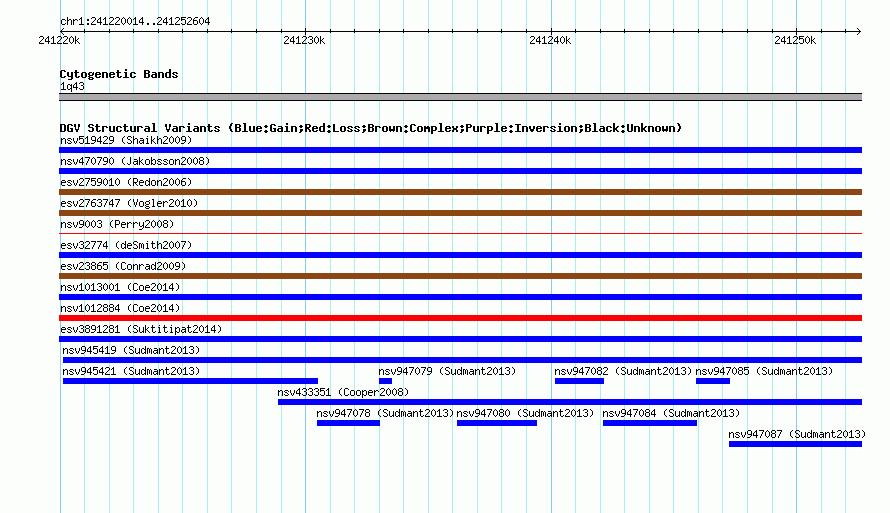Click the 241220k ruler position
The width and height of the screenshot is (890, 513).
pyautogui.click(x=59, y=40)
